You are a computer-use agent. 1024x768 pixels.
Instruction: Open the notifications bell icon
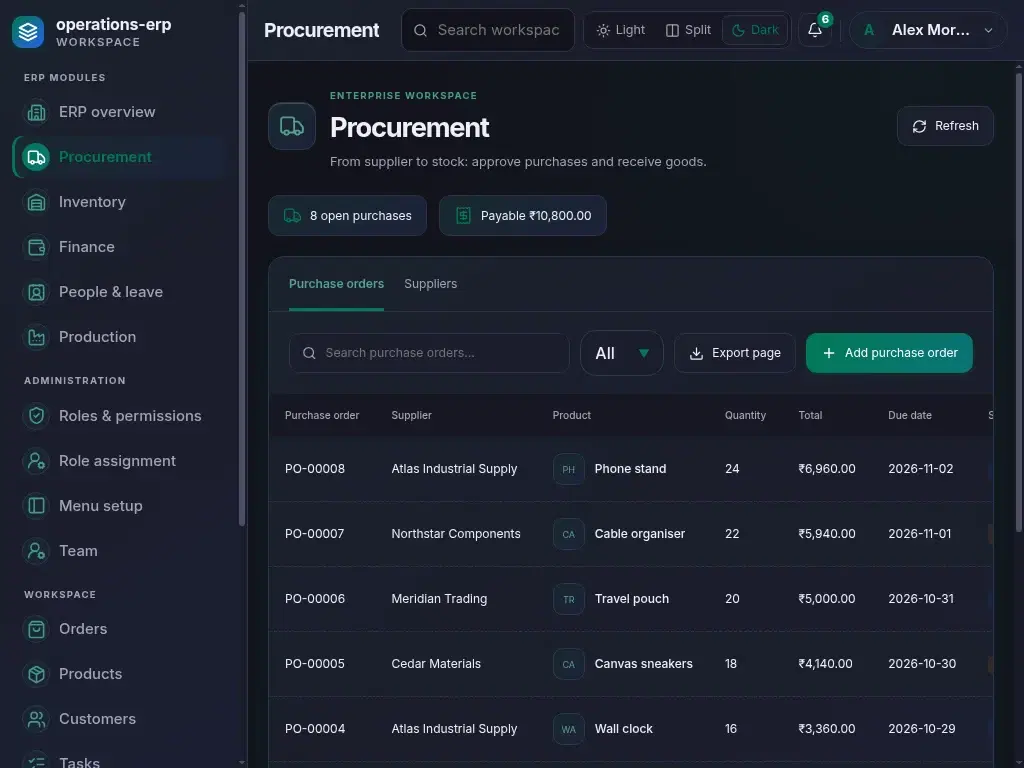815,30
